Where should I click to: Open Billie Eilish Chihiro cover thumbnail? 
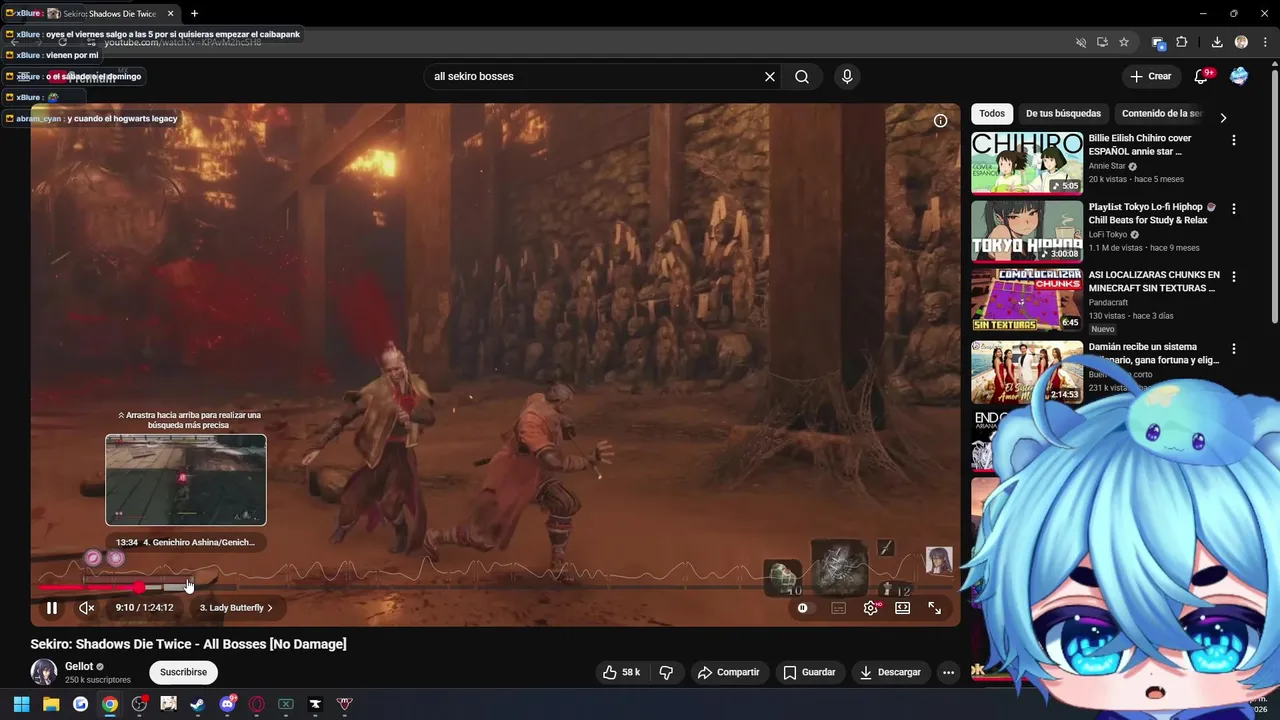[x=1027, y=163]
